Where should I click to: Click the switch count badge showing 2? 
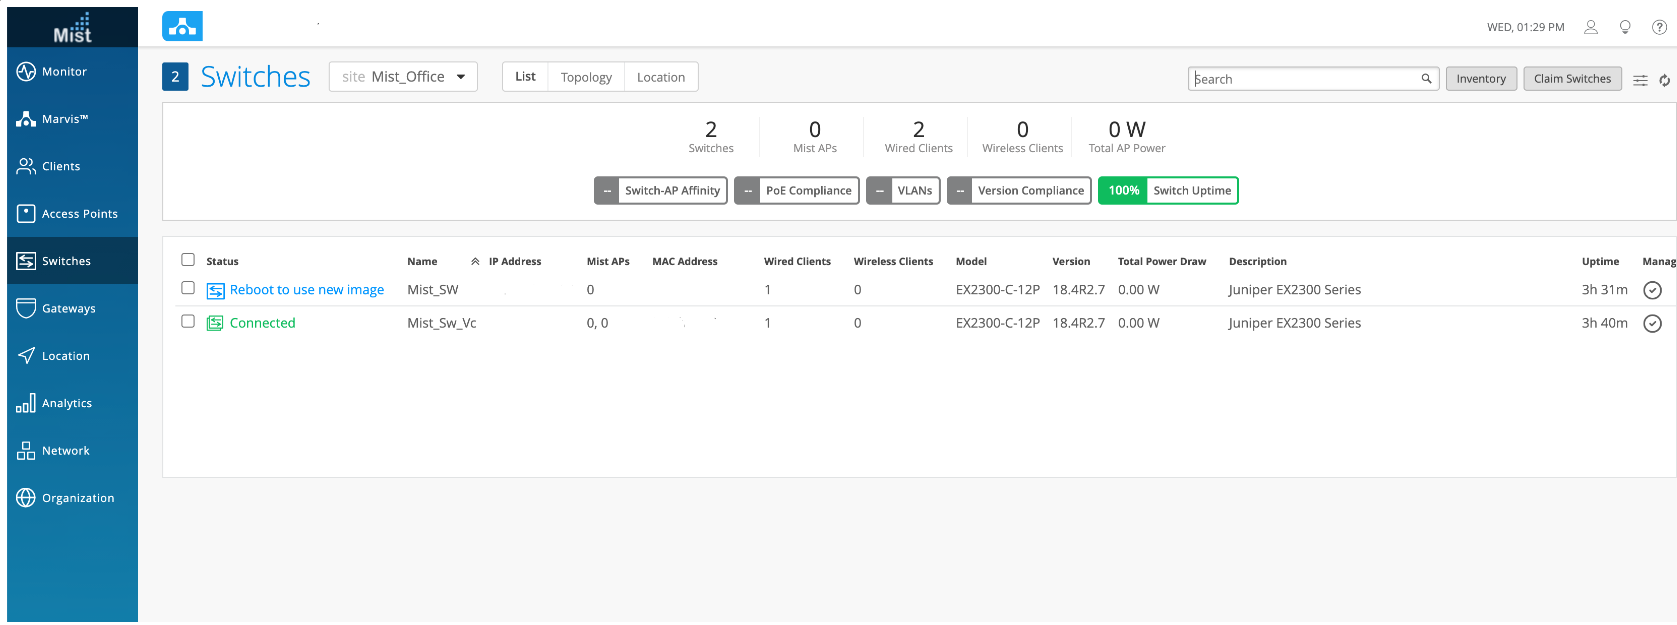(x=175, y=77)
